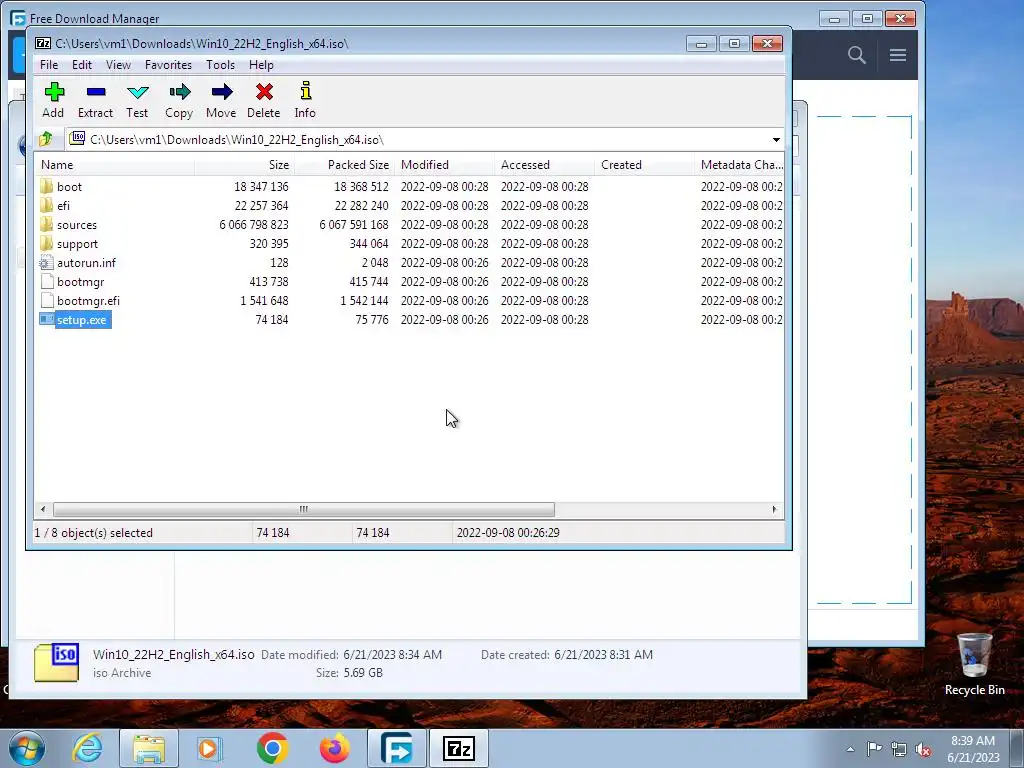
Task: Sort by the Accessed column header
Action: pyautogui.click(x=545, y=165)
